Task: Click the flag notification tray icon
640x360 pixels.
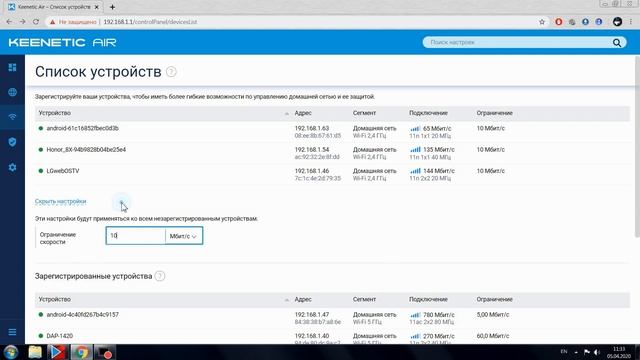Action: coord(587,352)
